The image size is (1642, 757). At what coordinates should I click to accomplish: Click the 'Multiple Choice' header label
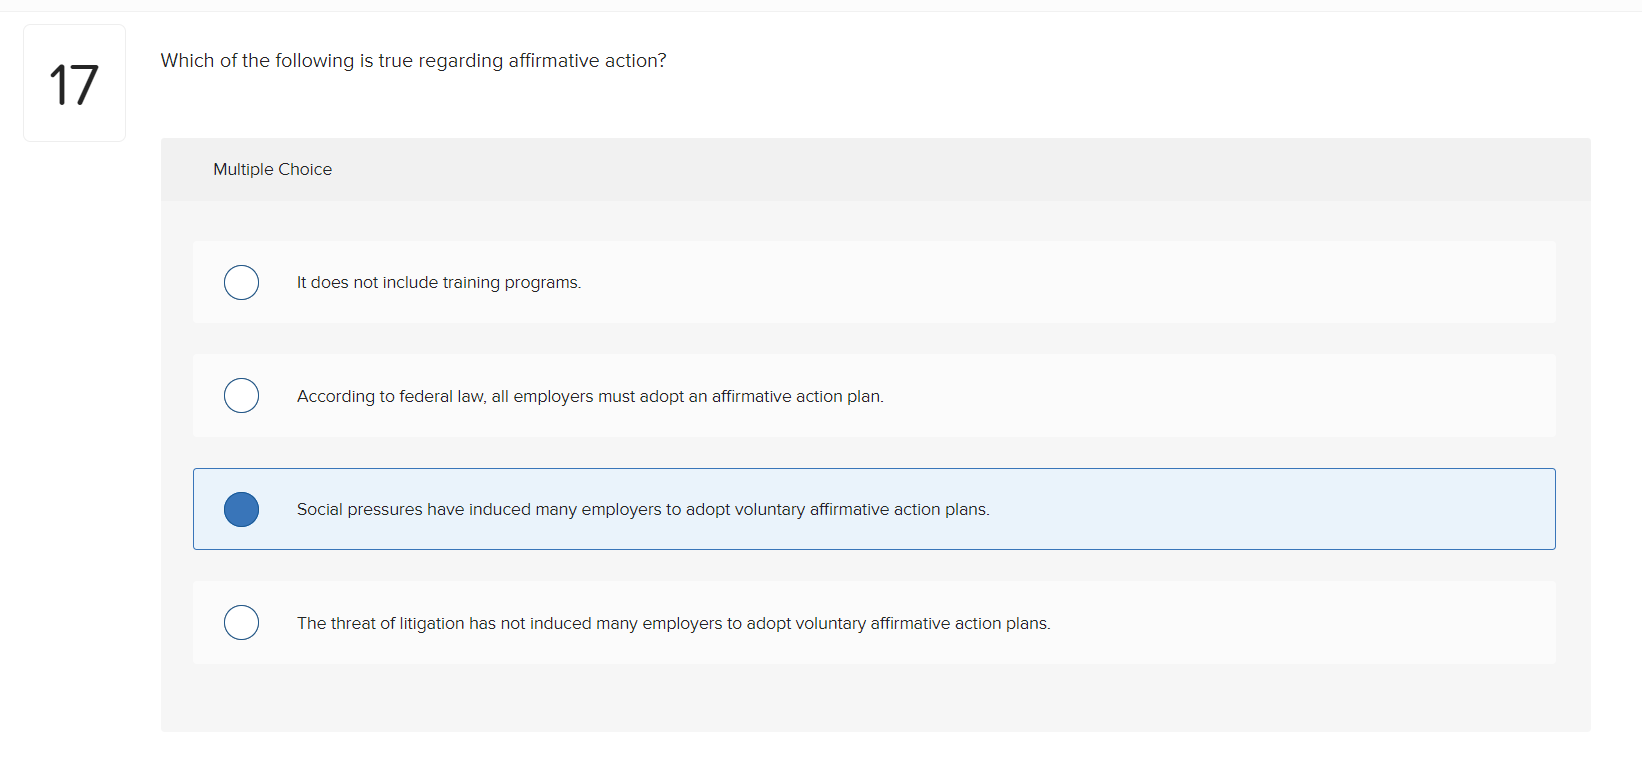(272, 169)
